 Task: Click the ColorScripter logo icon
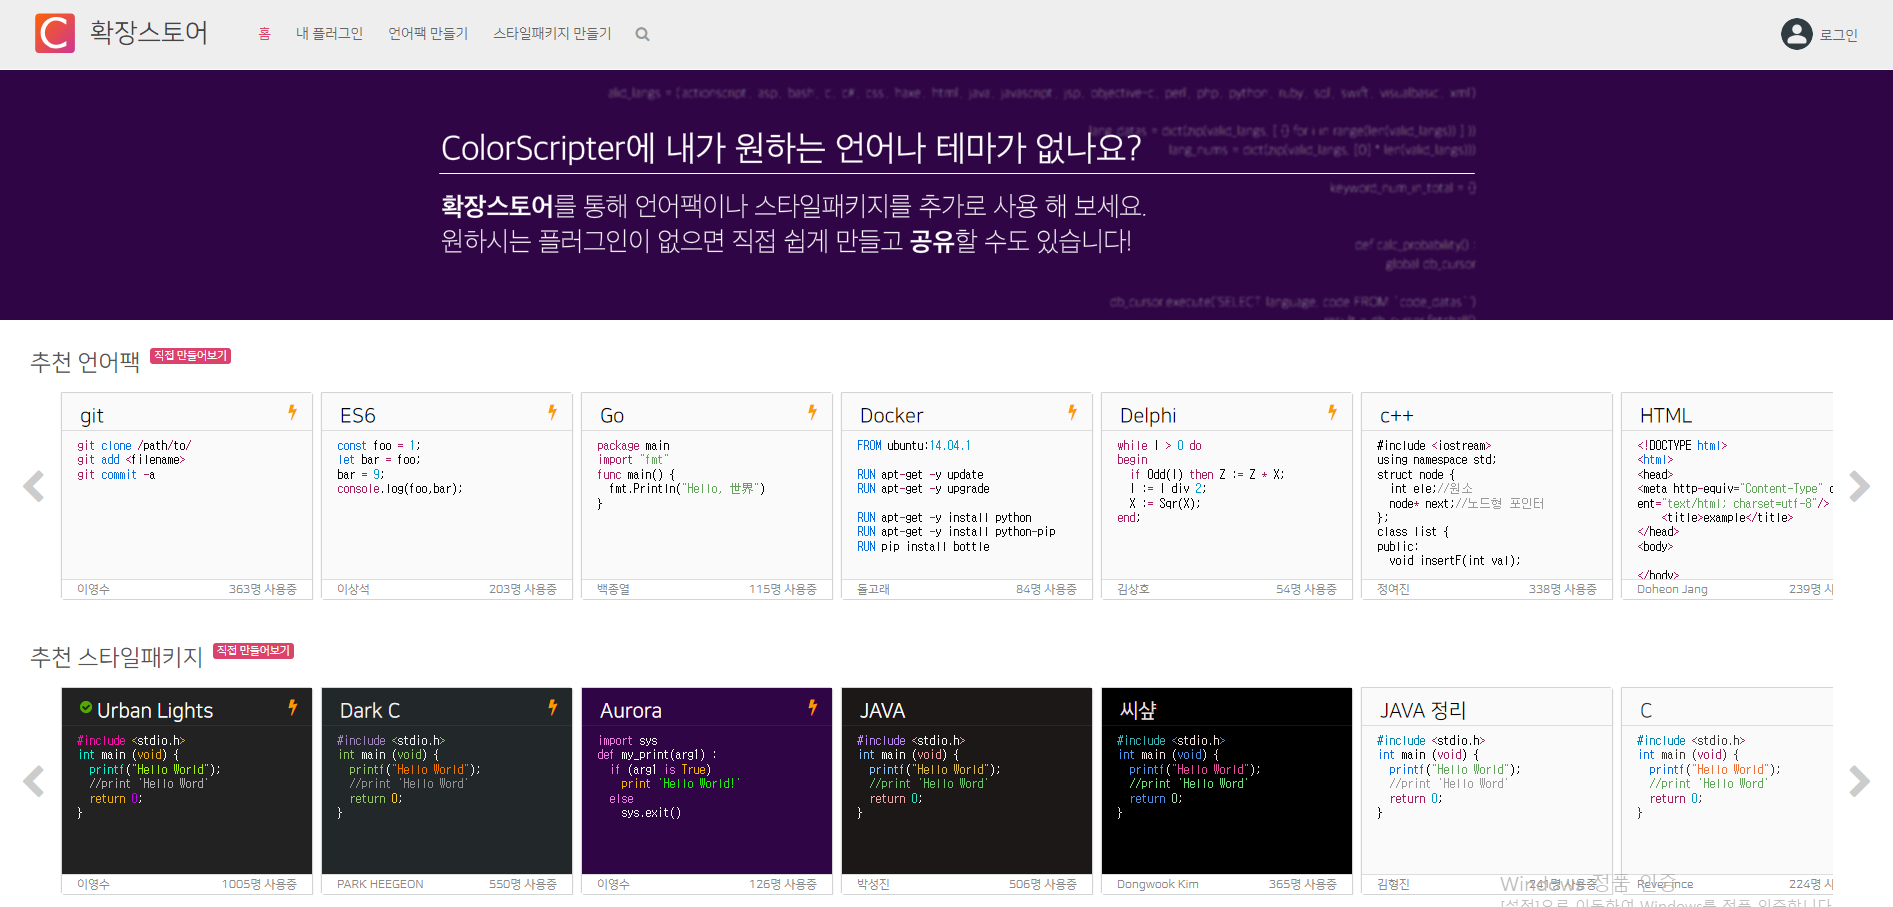[x=54, y=33]
